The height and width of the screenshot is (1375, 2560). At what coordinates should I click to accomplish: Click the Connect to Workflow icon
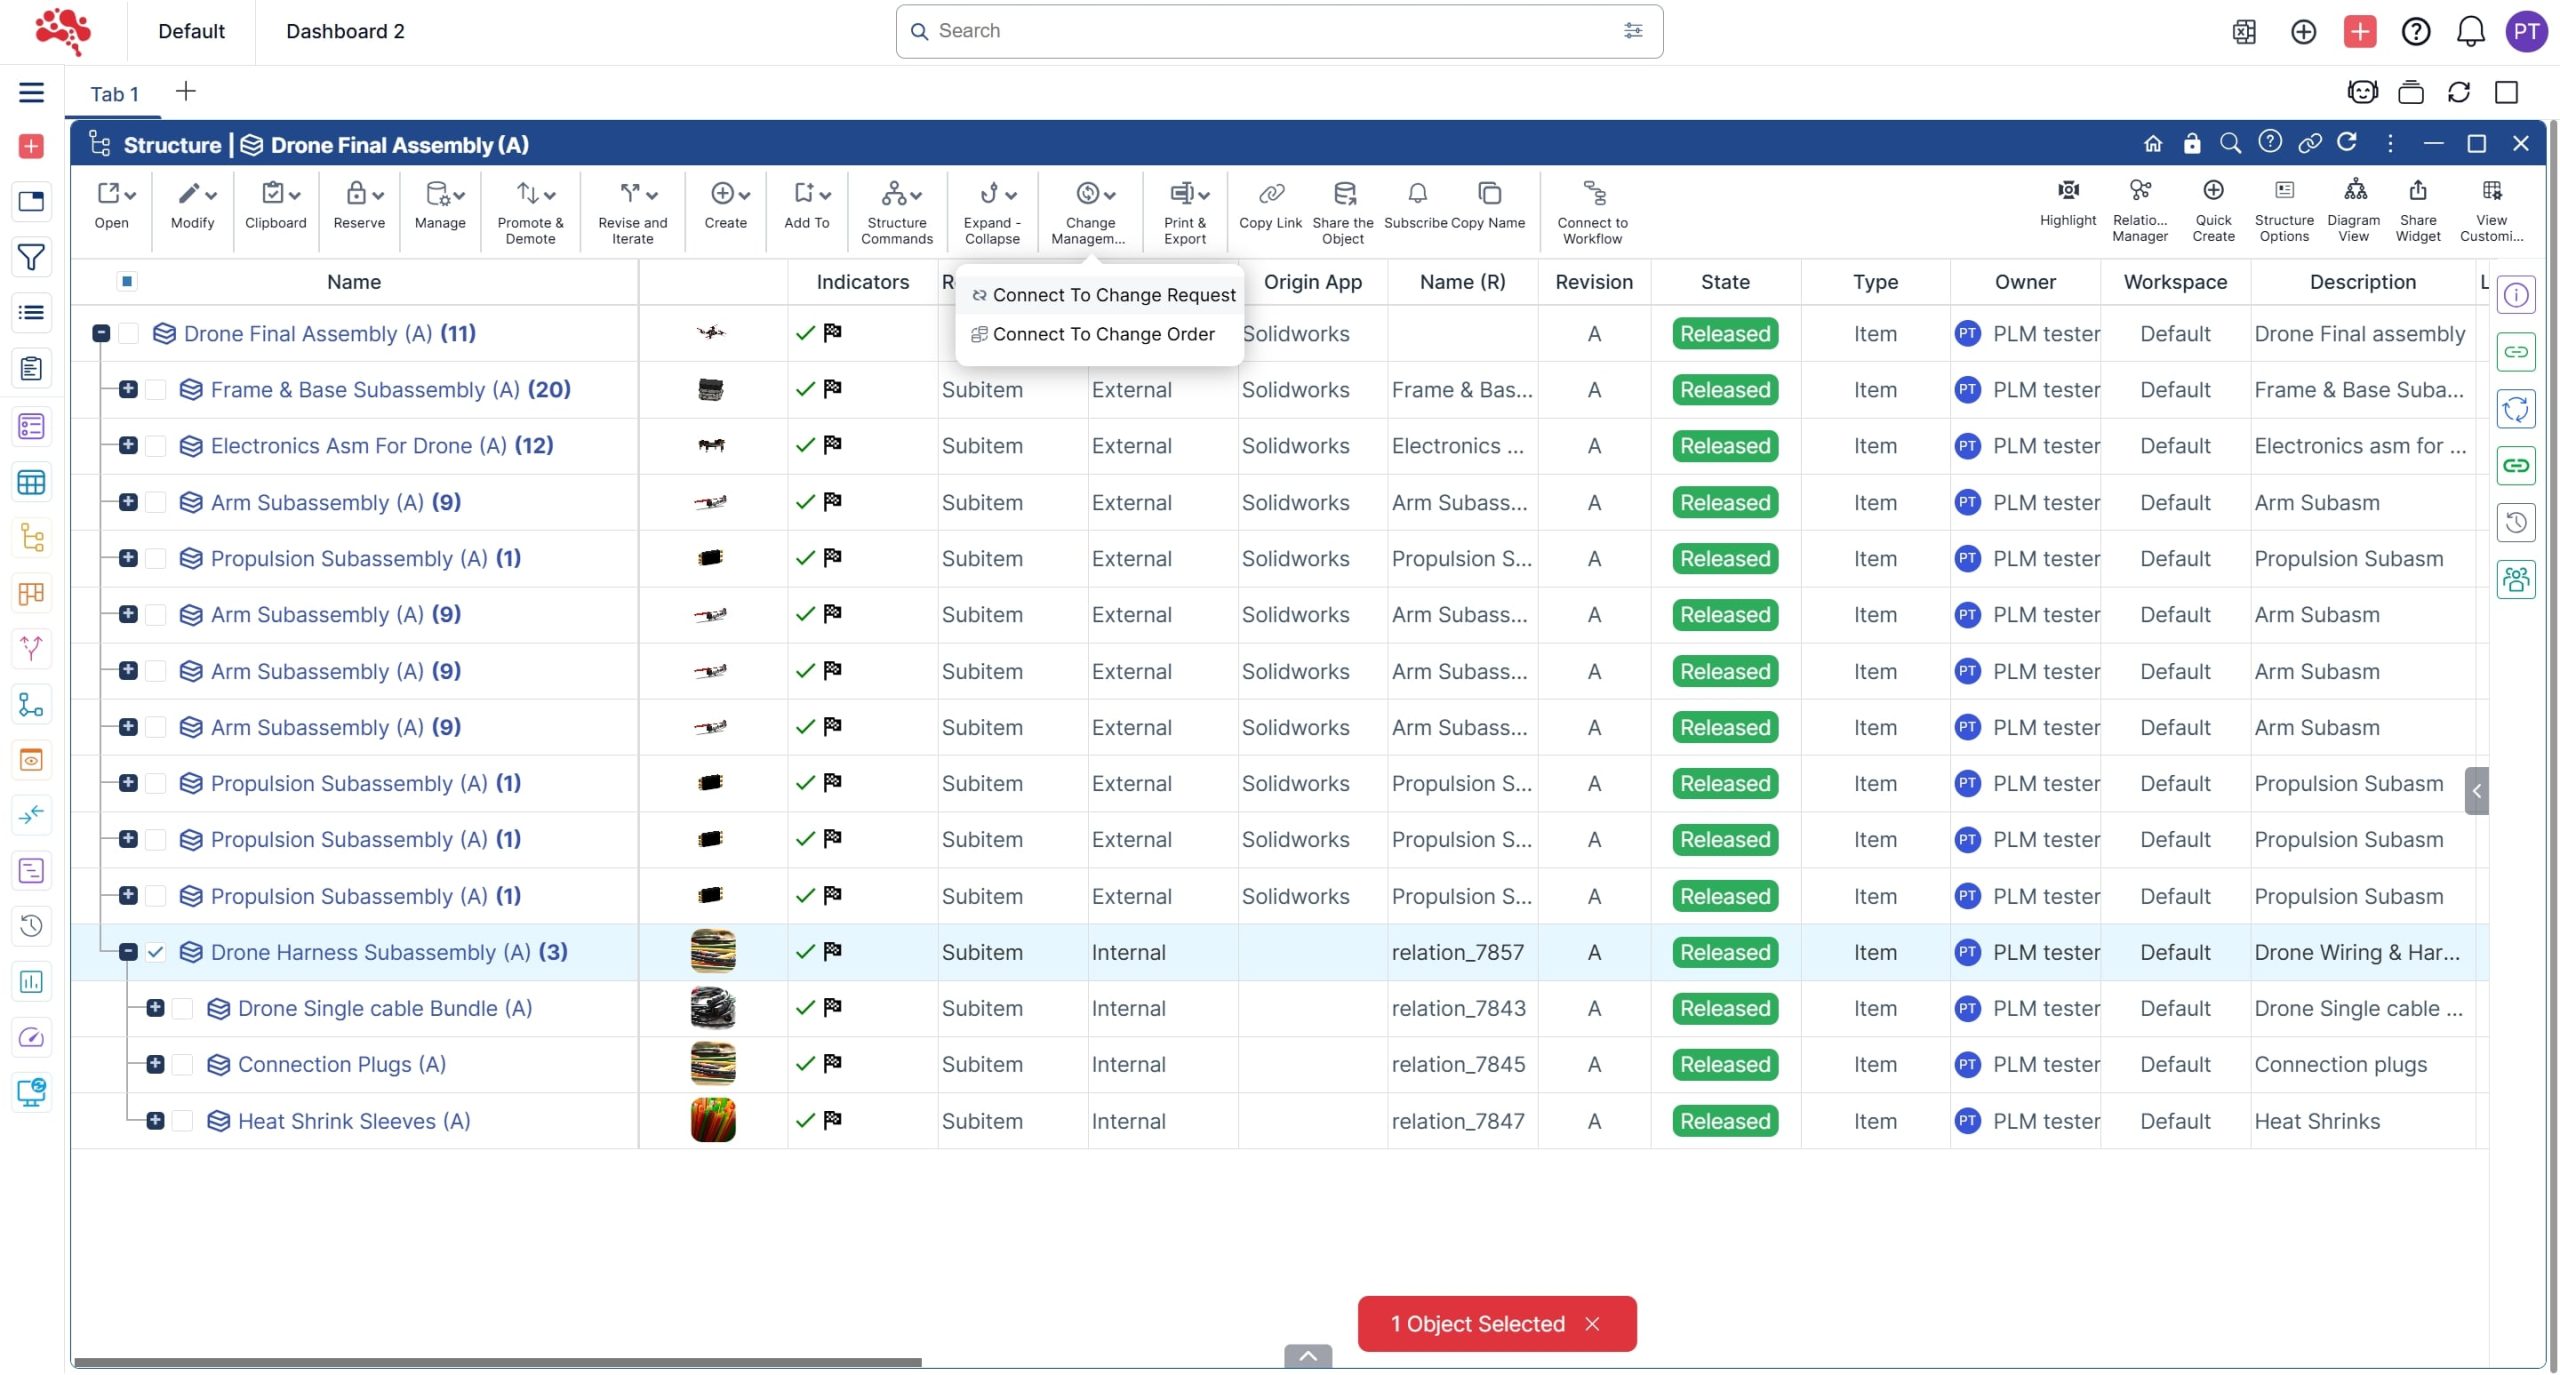tap(1593, 194)
